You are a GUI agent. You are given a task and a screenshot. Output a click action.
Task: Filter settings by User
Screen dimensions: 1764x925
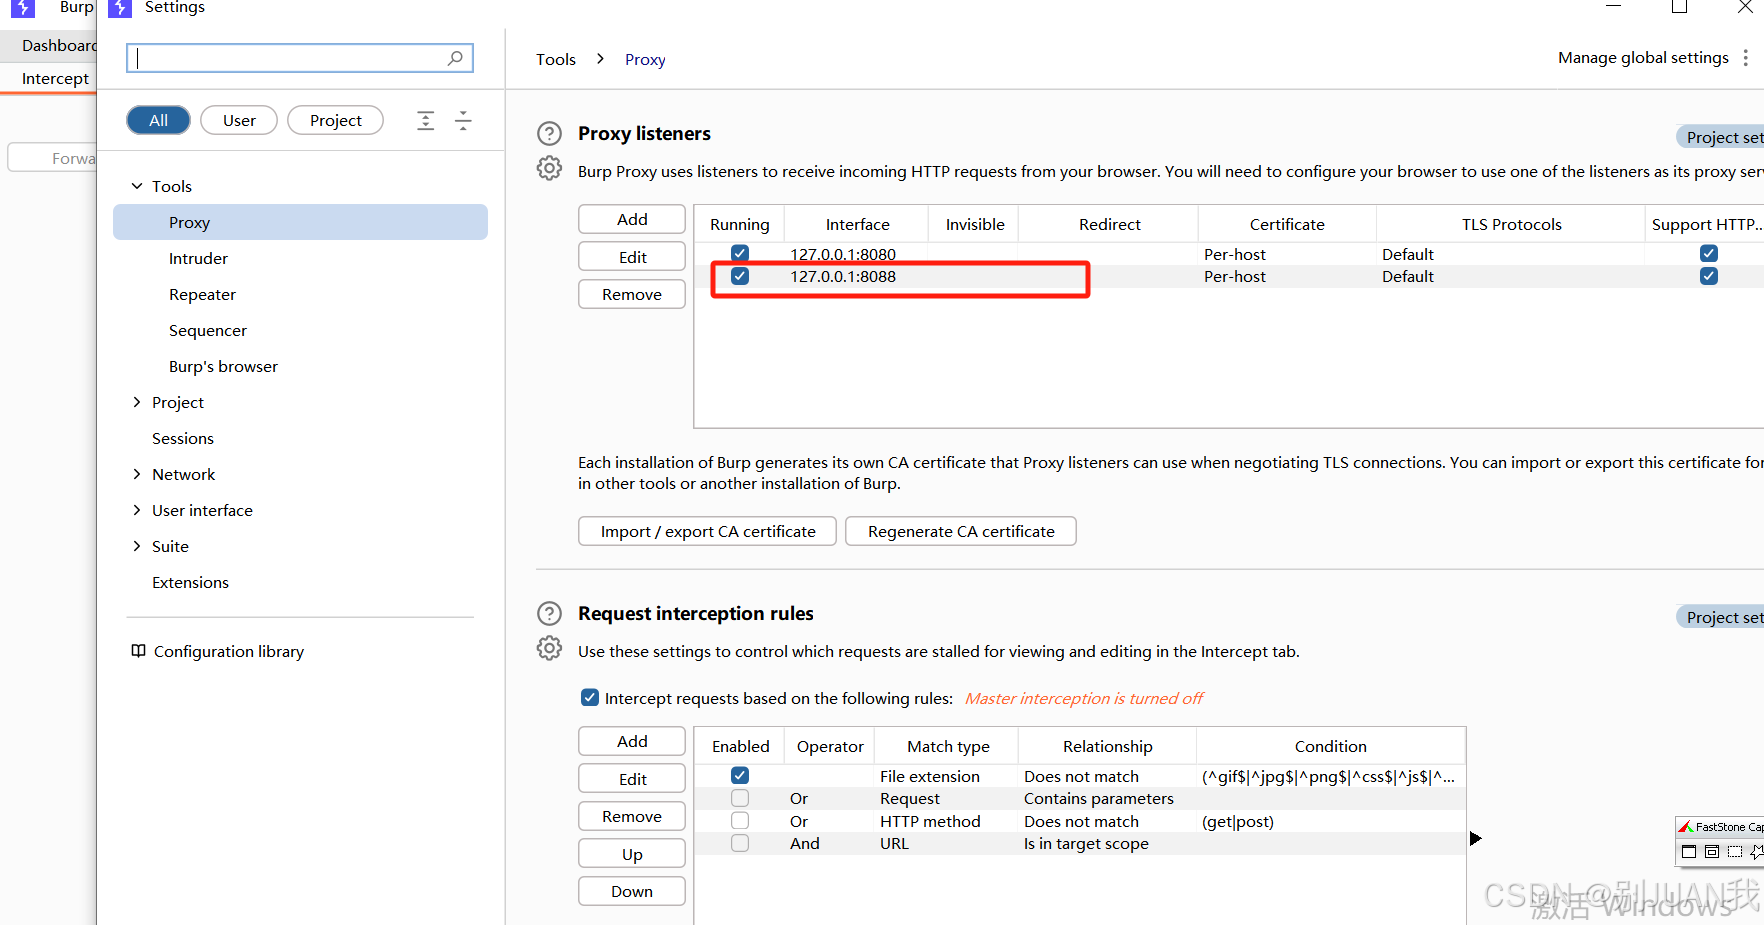click(239, 120)
